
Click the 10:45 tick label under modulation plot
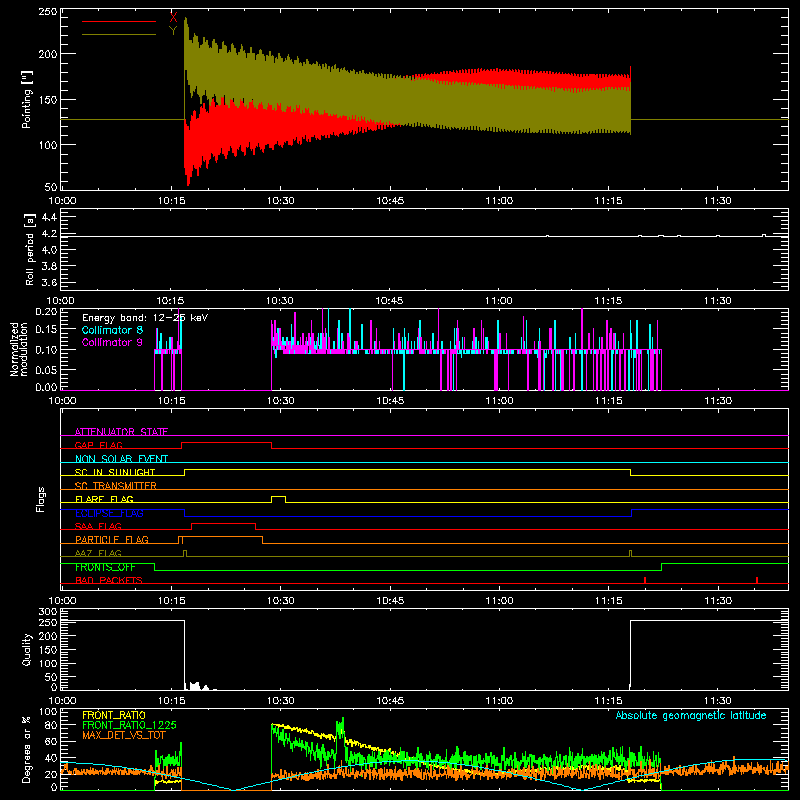click(x=390, y=401)
